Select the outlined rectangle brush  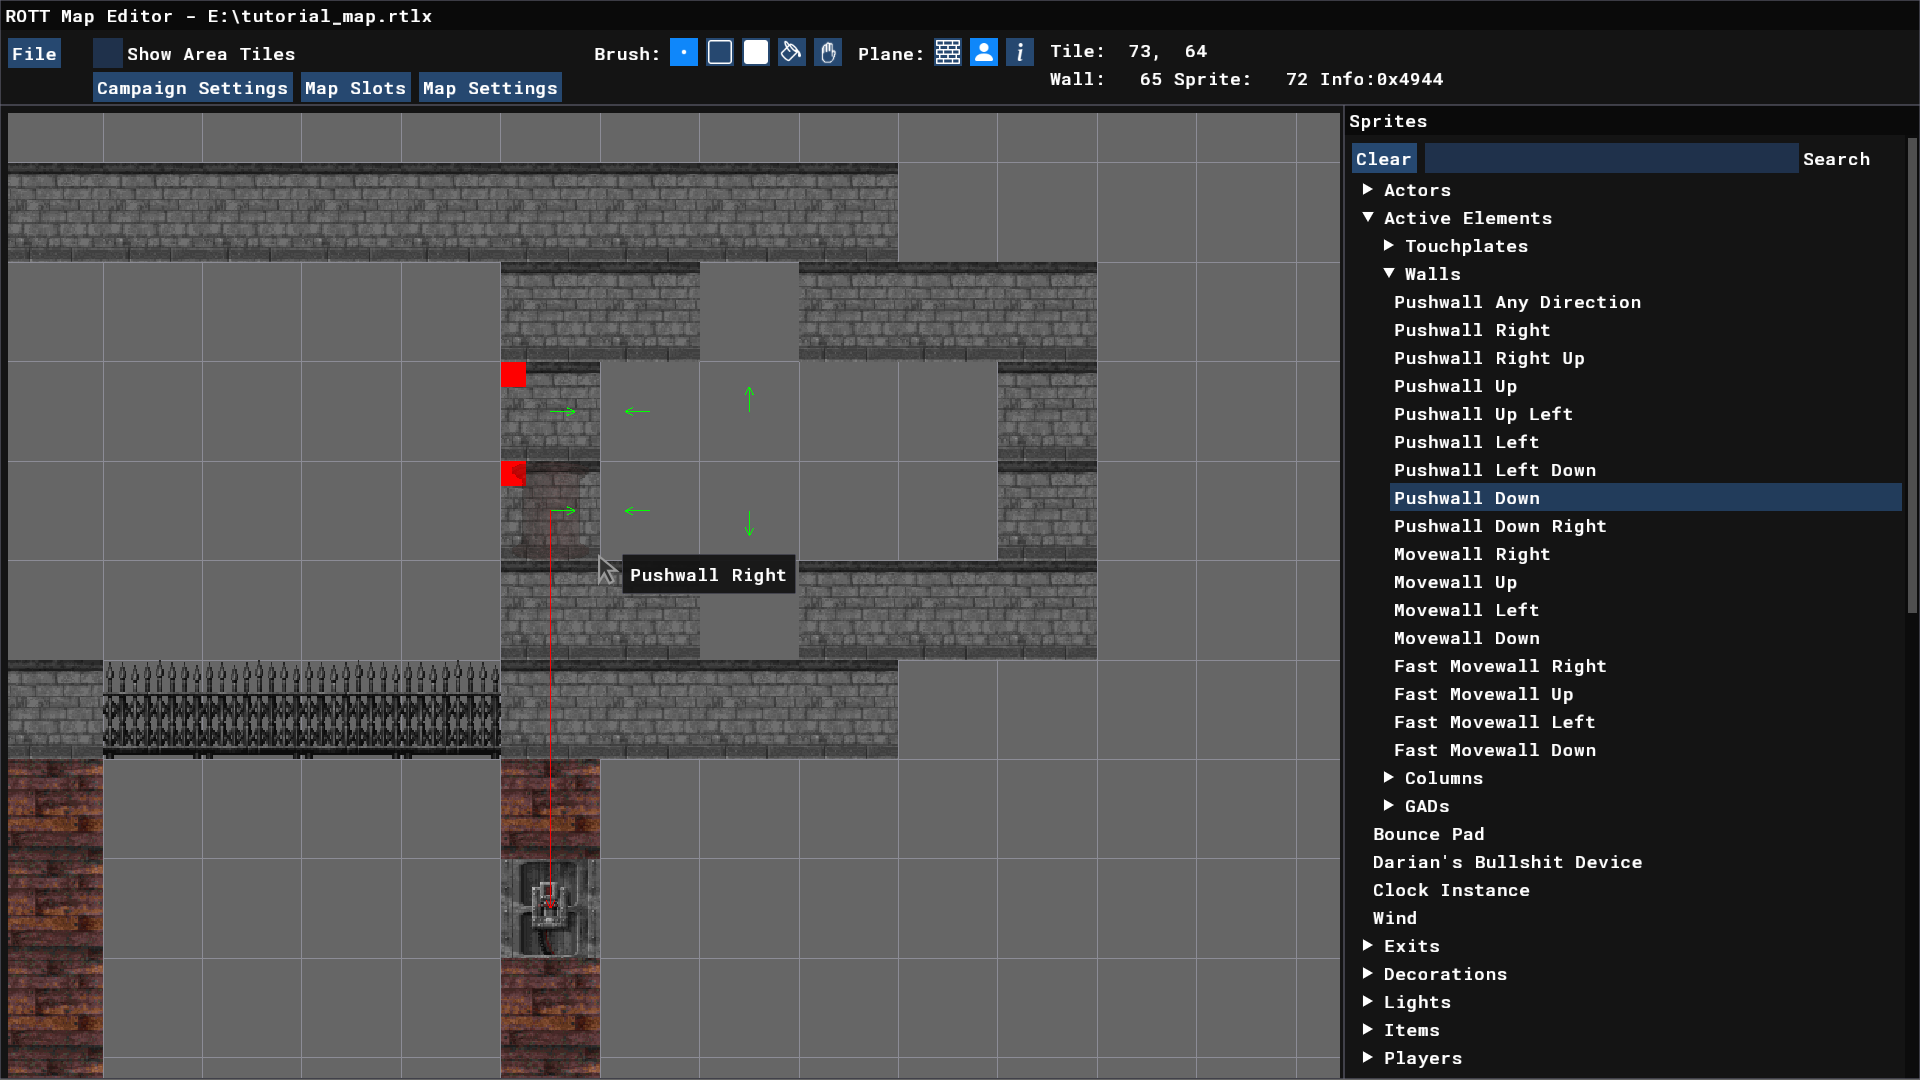(x=720, y=53)
